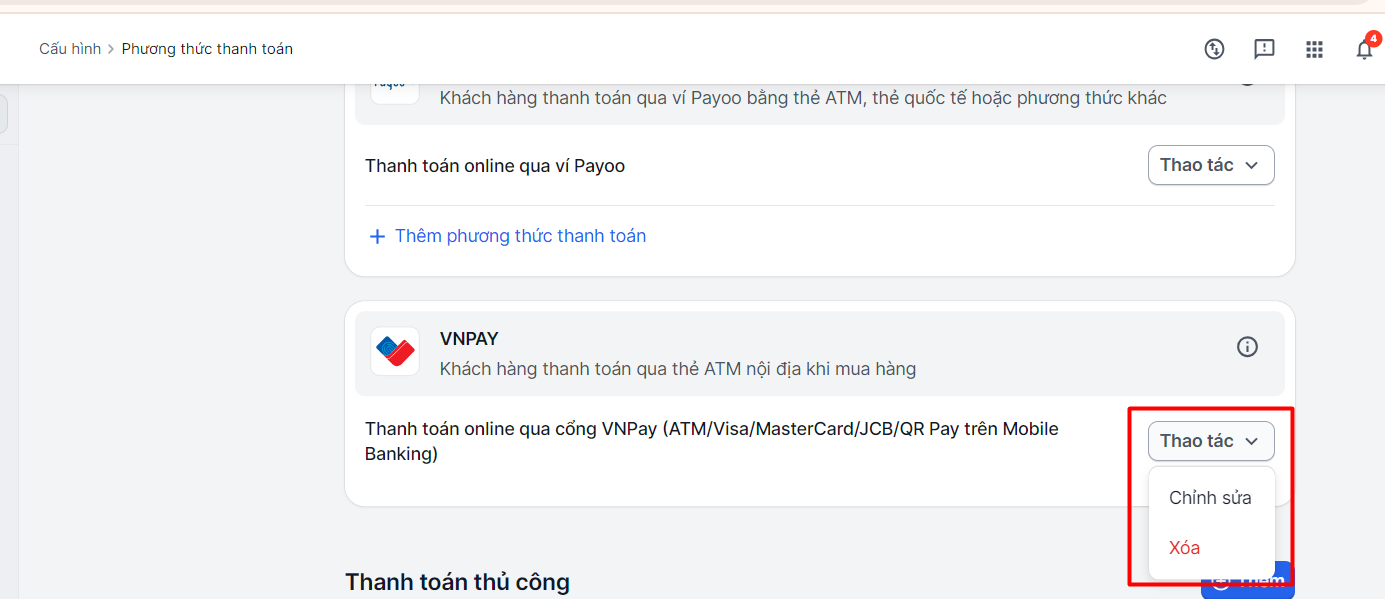Go to Cấu hình in the breadcrumb
This screenshot has height=599, width=1385.
[x=70, y=49]
